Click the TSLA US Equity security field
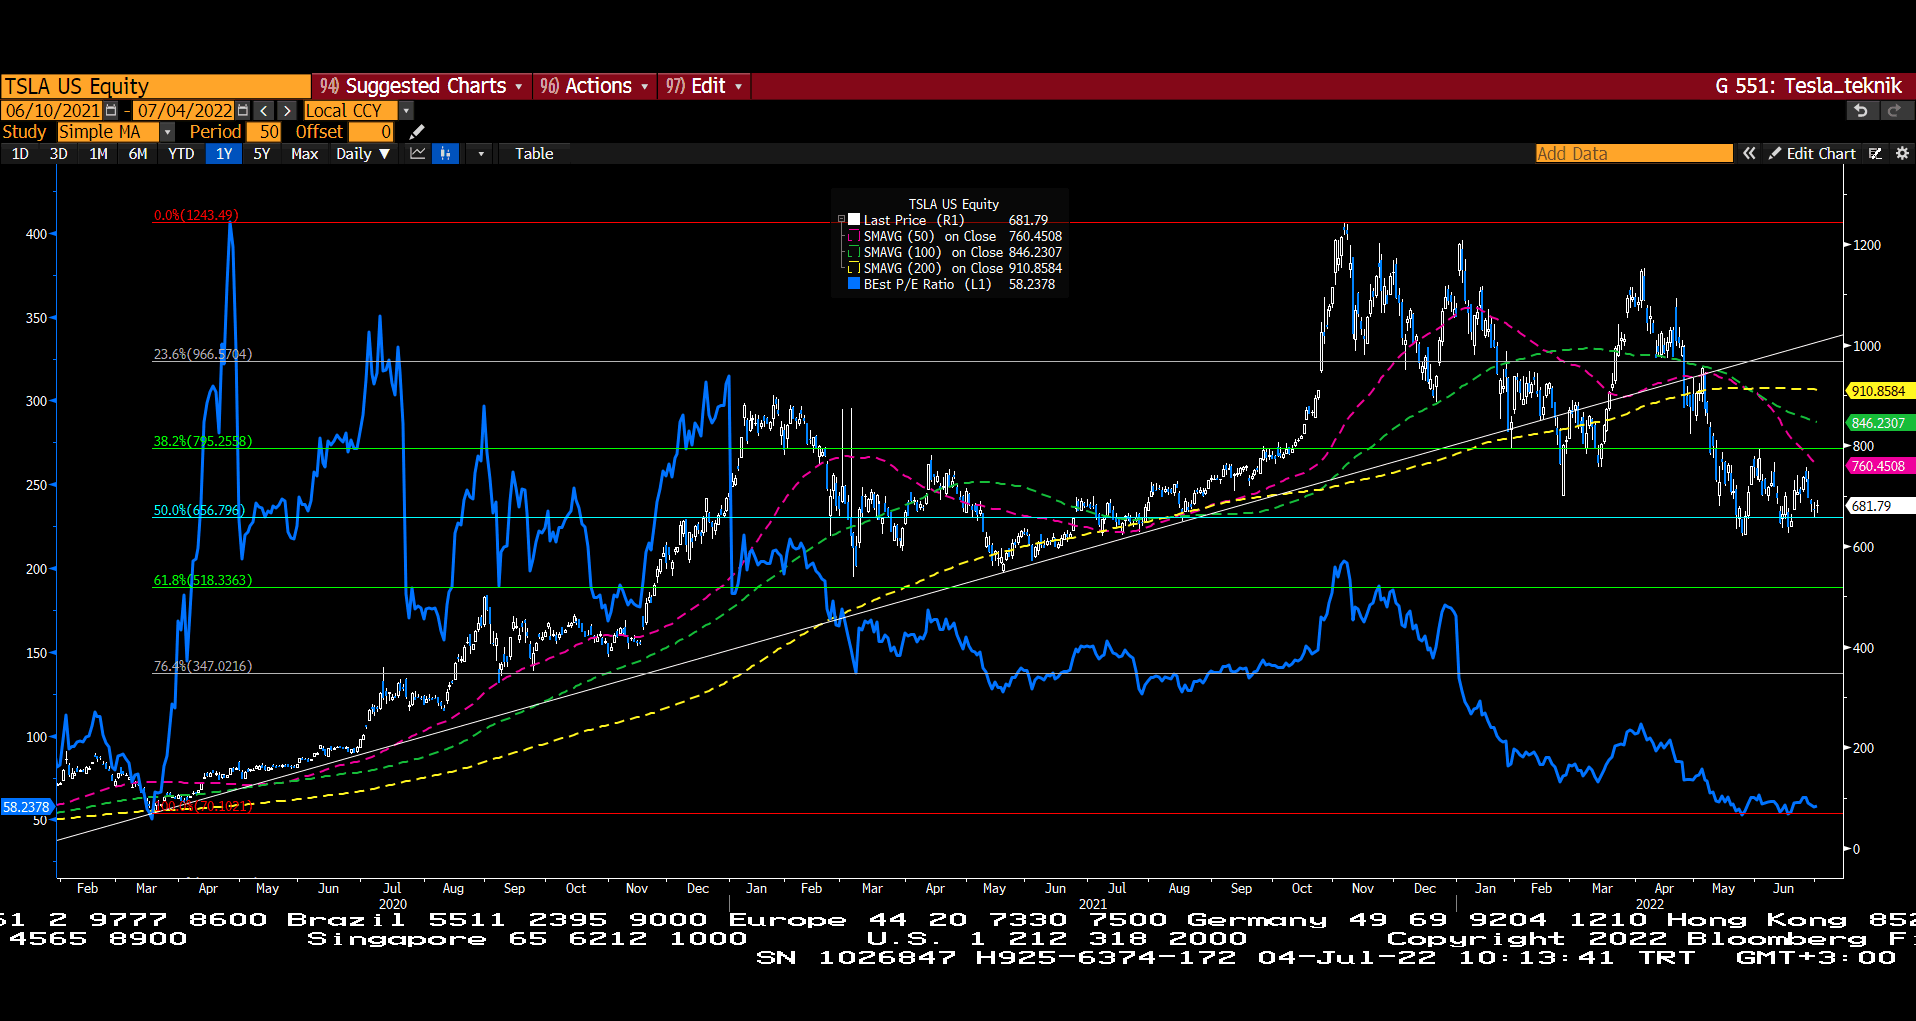The width and height of the screenshot is (1916, 1021). point(155,86)
